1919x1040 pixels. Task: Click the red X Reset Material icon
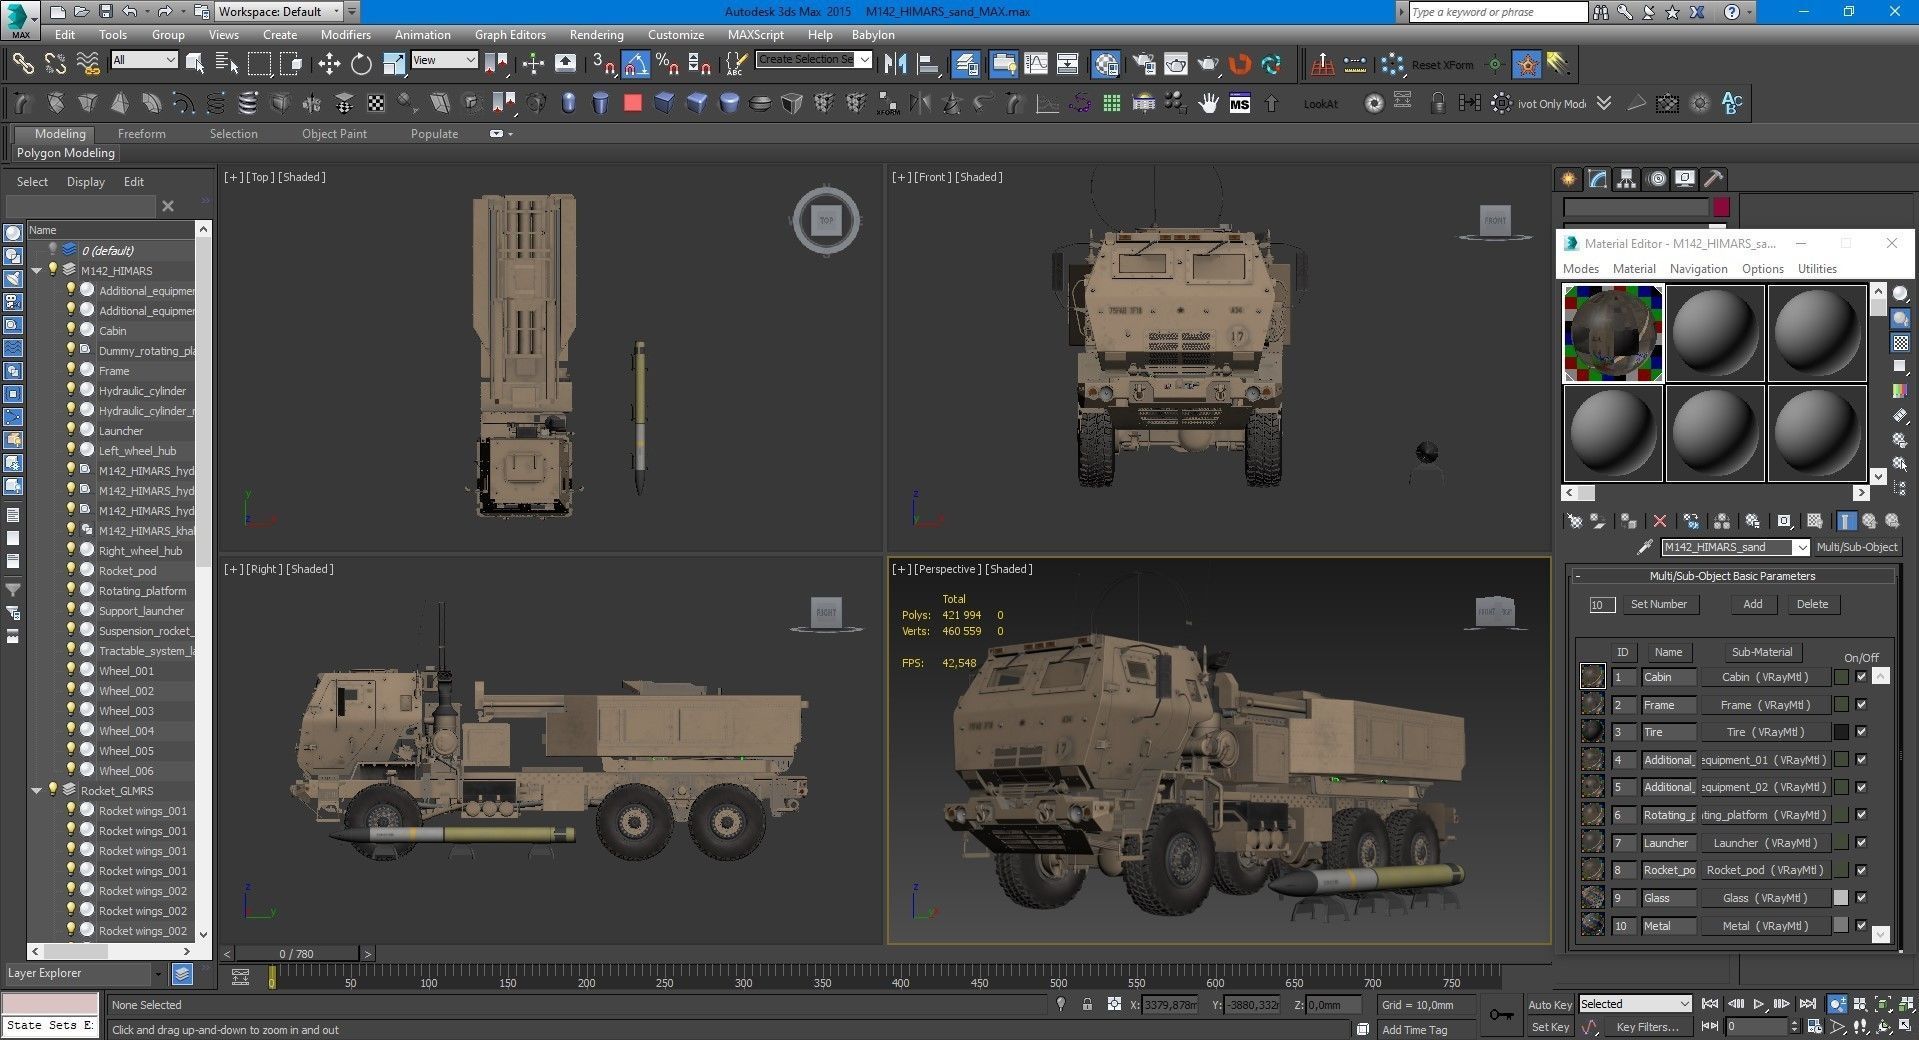1660,521
